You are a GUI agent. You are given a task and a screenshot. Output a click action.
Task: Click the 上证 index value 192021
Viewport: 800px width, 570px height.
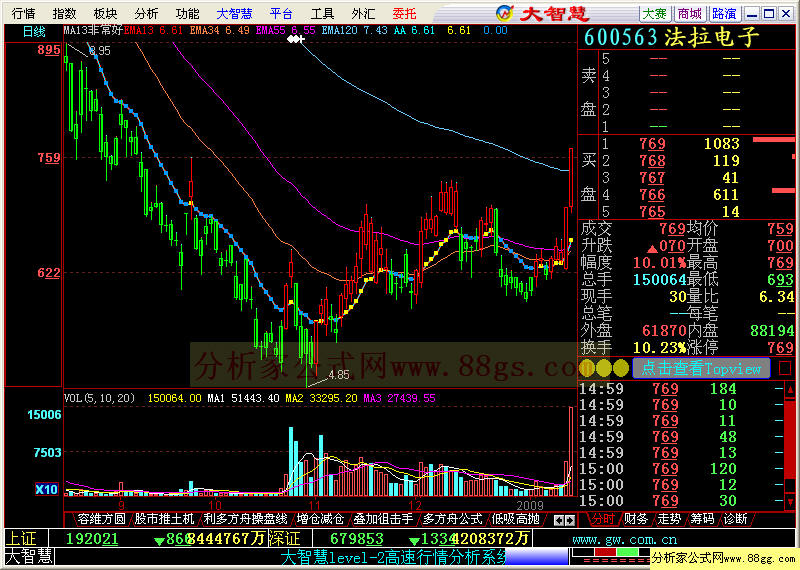[92, 539]
